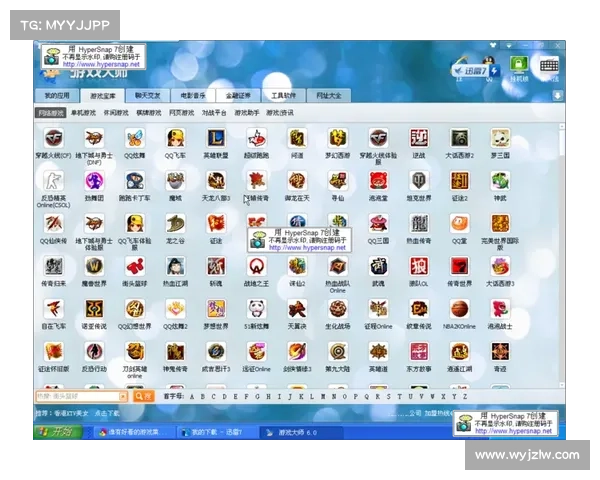Open the 问道 game icon
Screen dimensions: 600x480
click(x=297, y=139)
